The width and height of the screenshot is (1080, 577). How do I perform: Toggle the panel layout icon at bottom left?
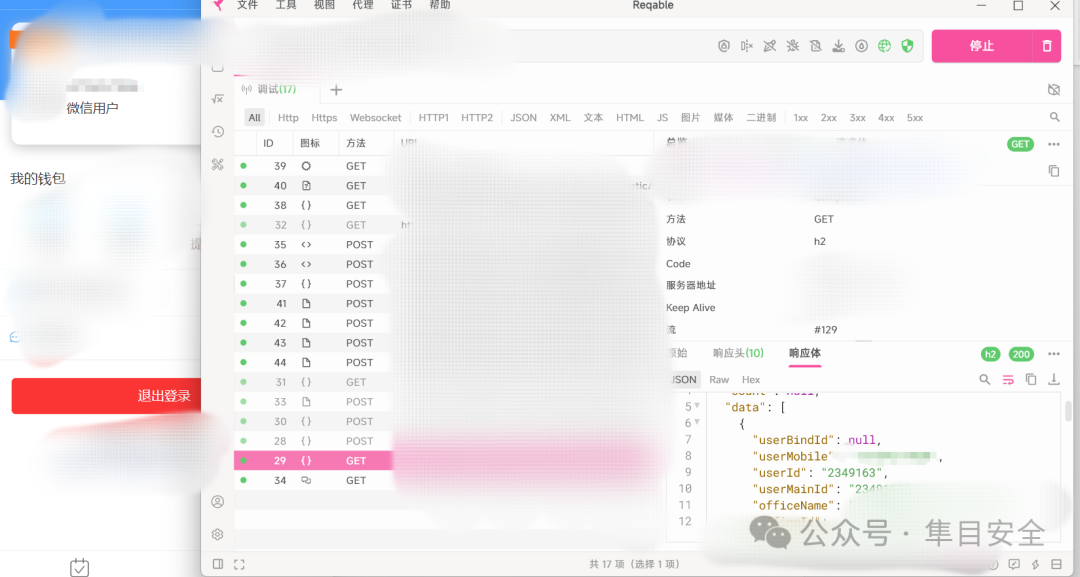coord(218,564)
